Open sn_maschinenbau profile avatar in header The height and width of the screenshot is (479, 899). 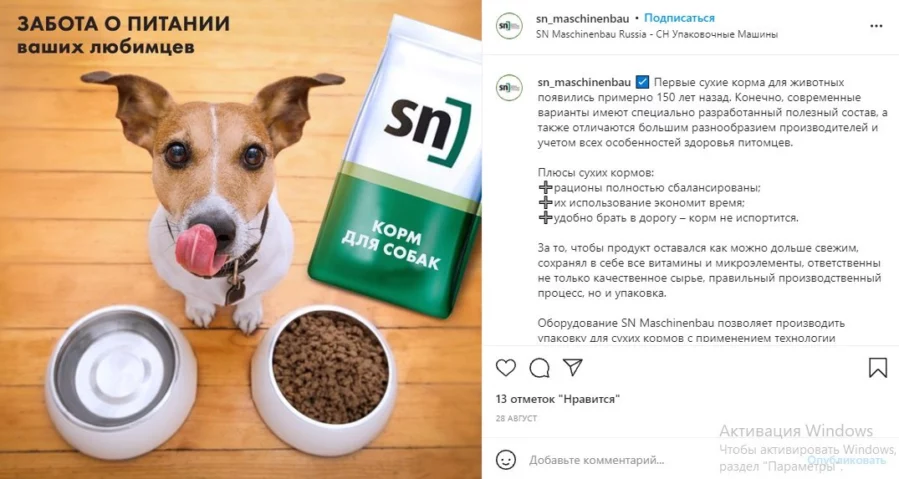click(x=509, y=26)
